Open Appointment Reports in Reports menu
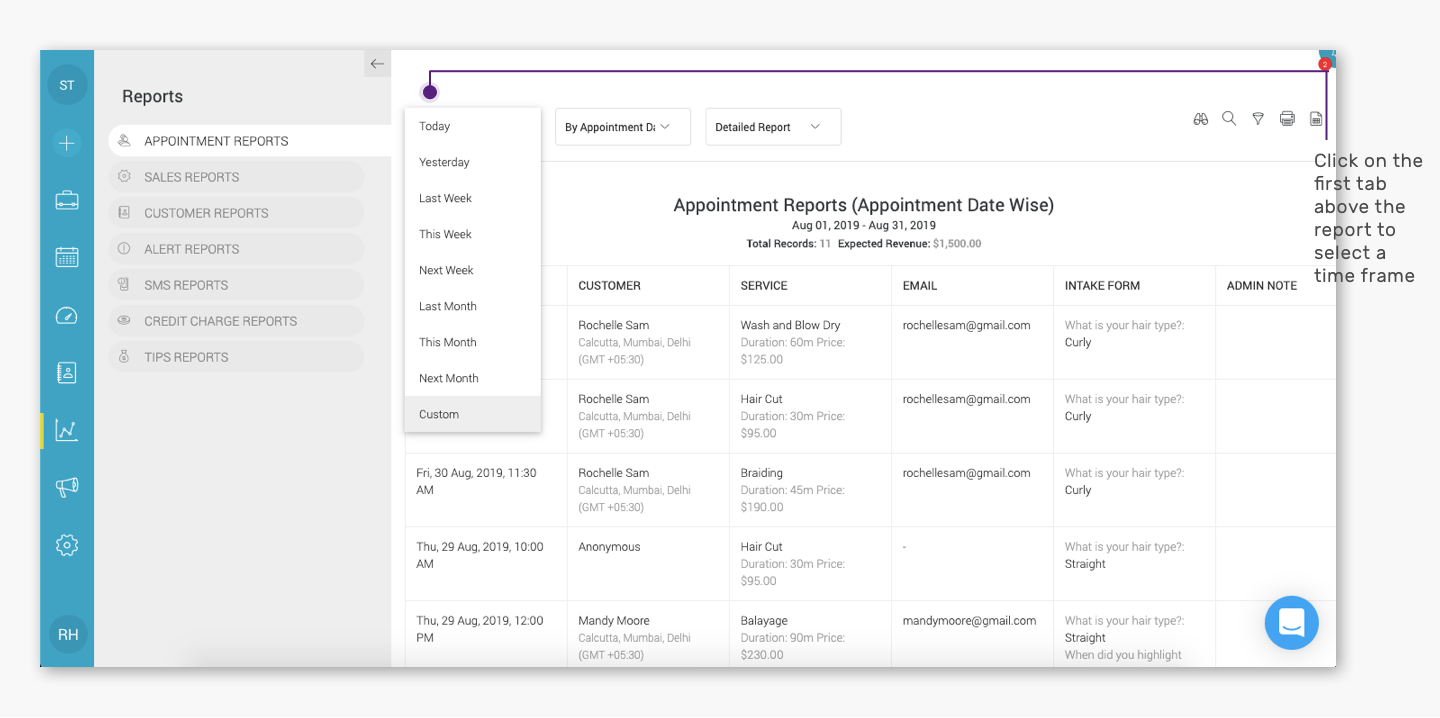Viewport: 1440px width, 718px height. tap(249, 141)
